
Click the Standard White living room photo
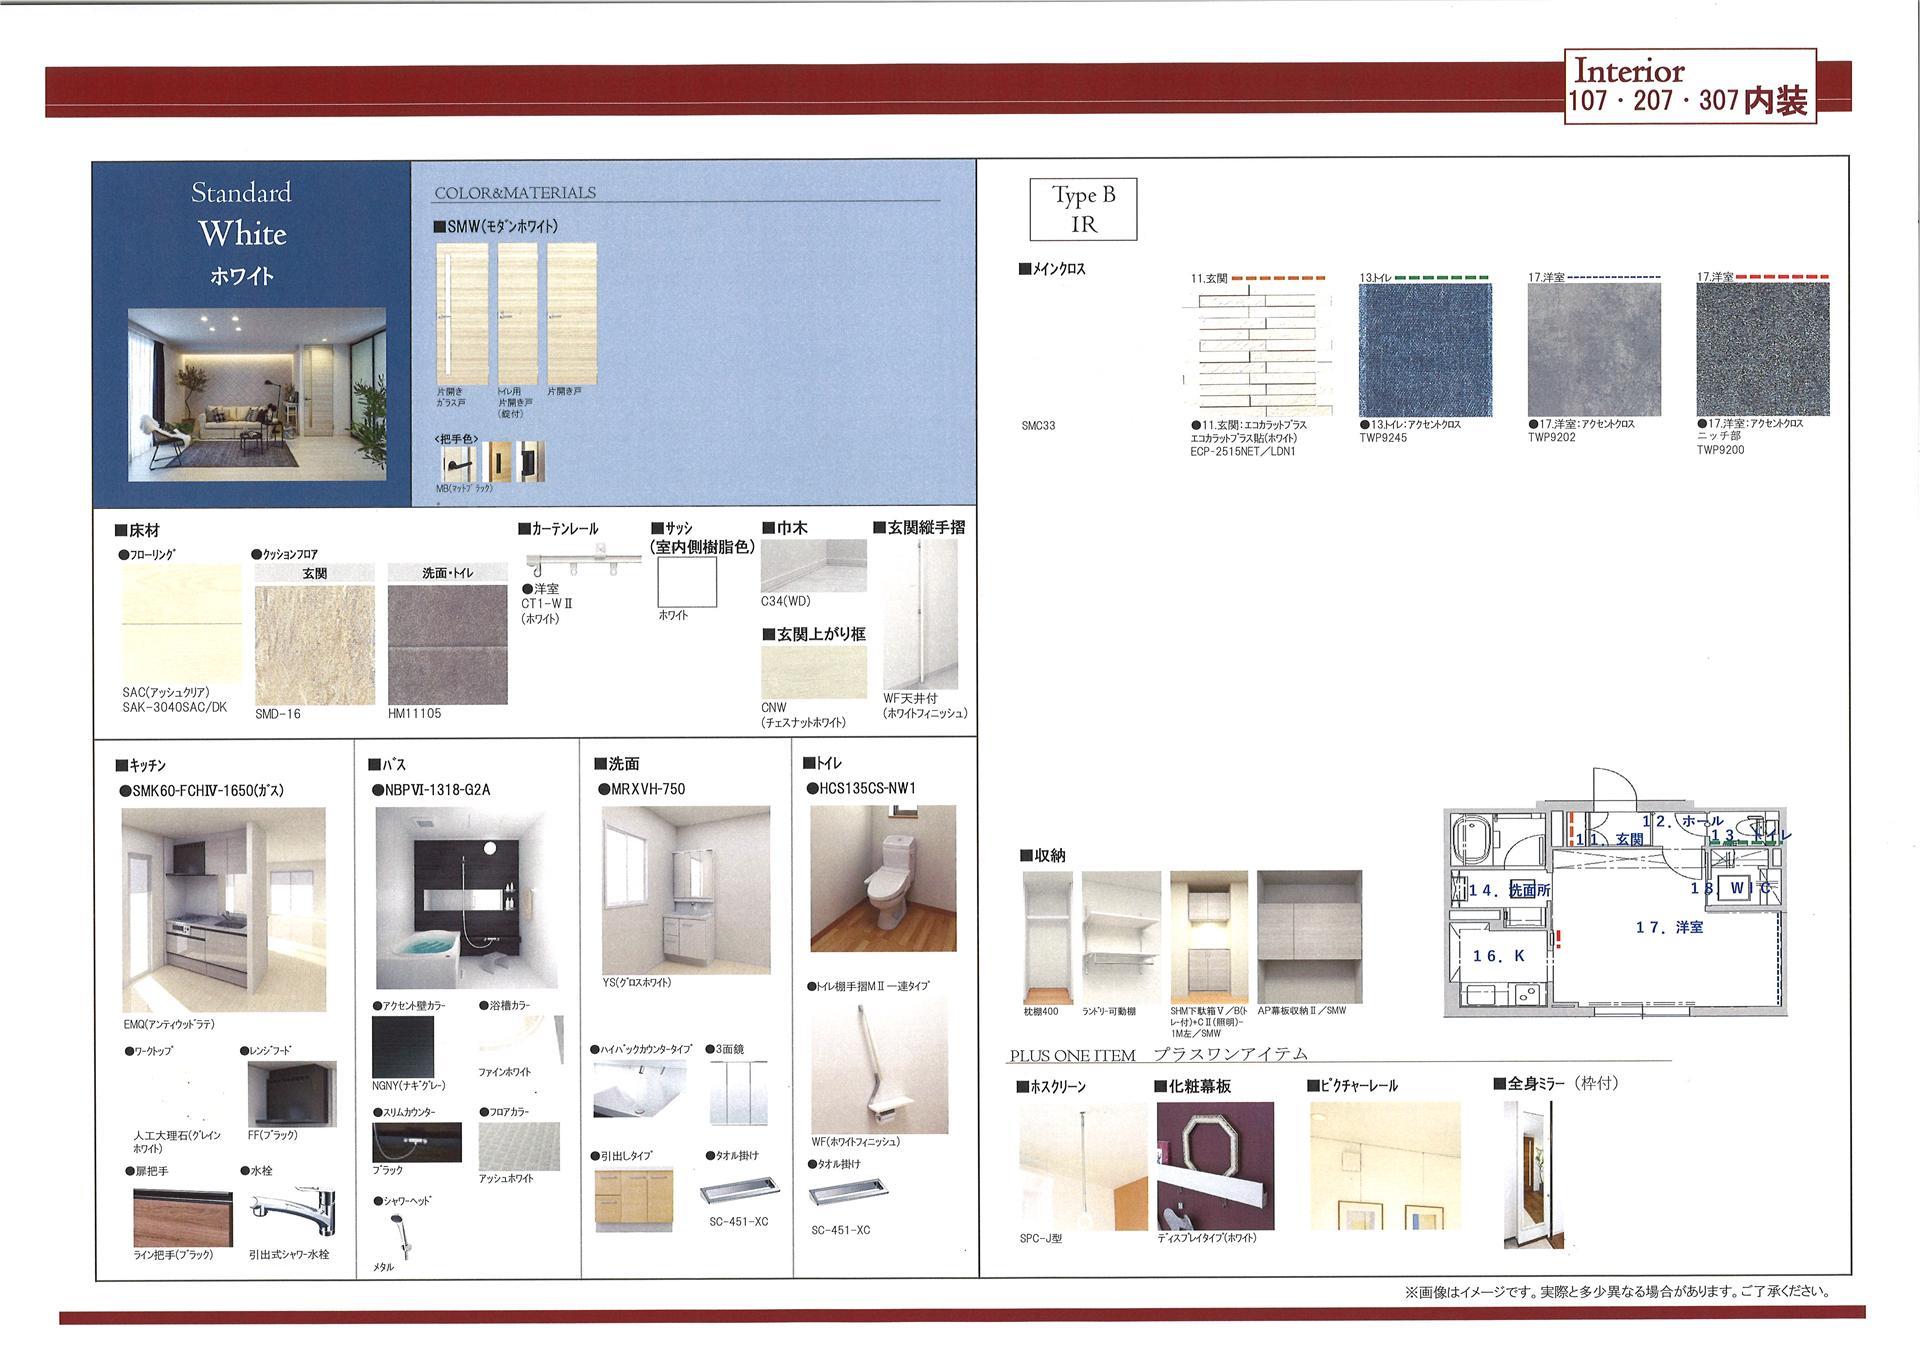click(257, 395)
